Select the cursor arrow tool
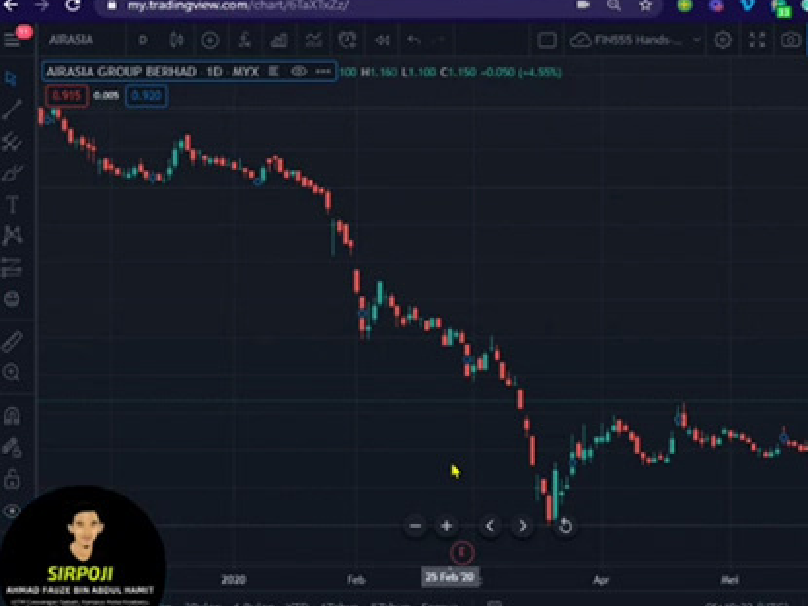 pos(11,79)
